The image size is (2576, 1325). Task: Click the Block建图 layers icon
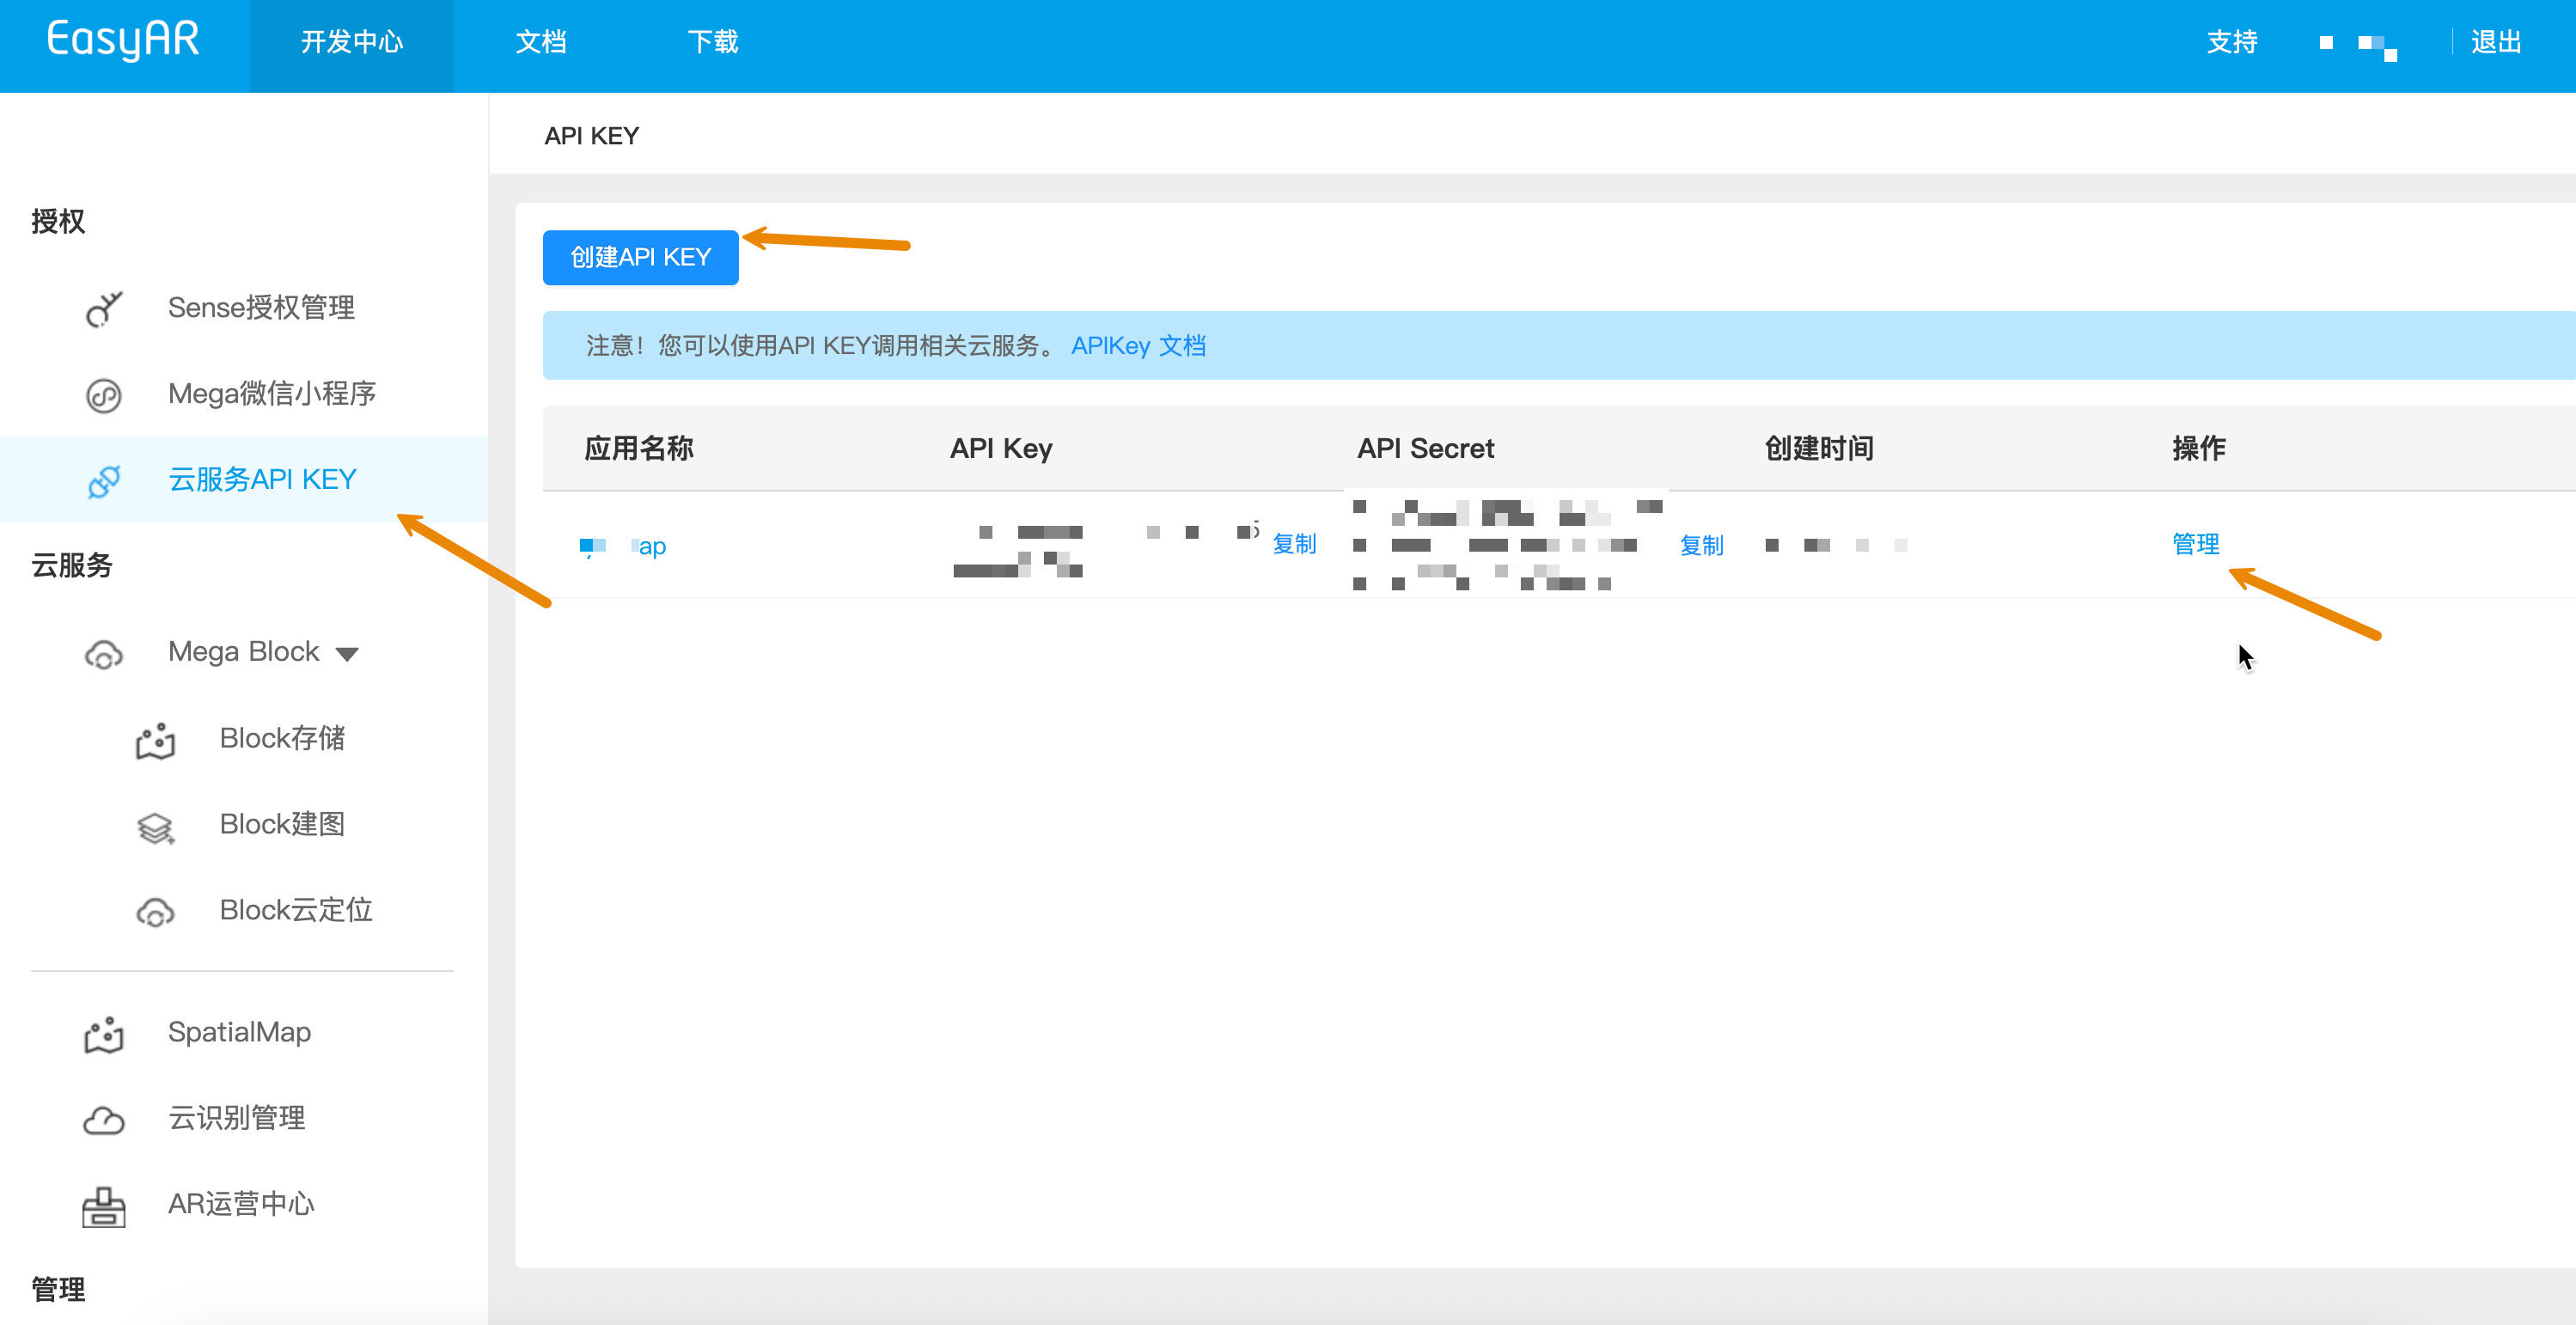point(155,827)
